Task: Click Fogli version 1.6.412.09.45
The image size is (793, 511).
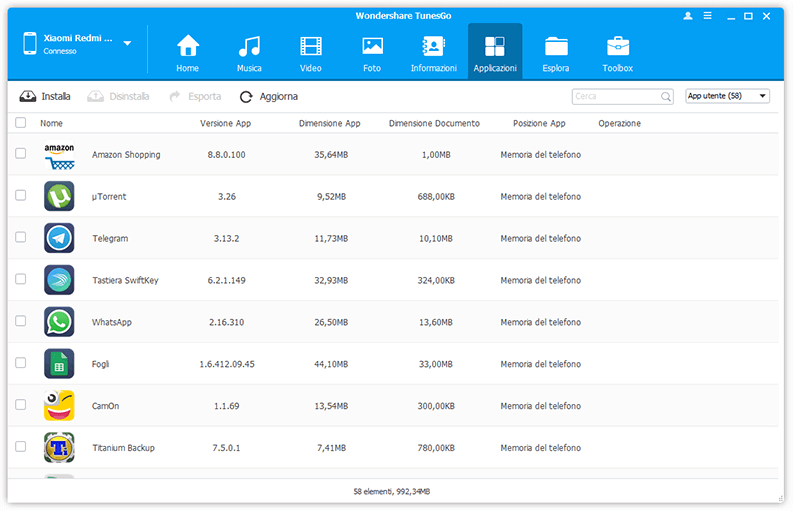Action: point(227,364)
